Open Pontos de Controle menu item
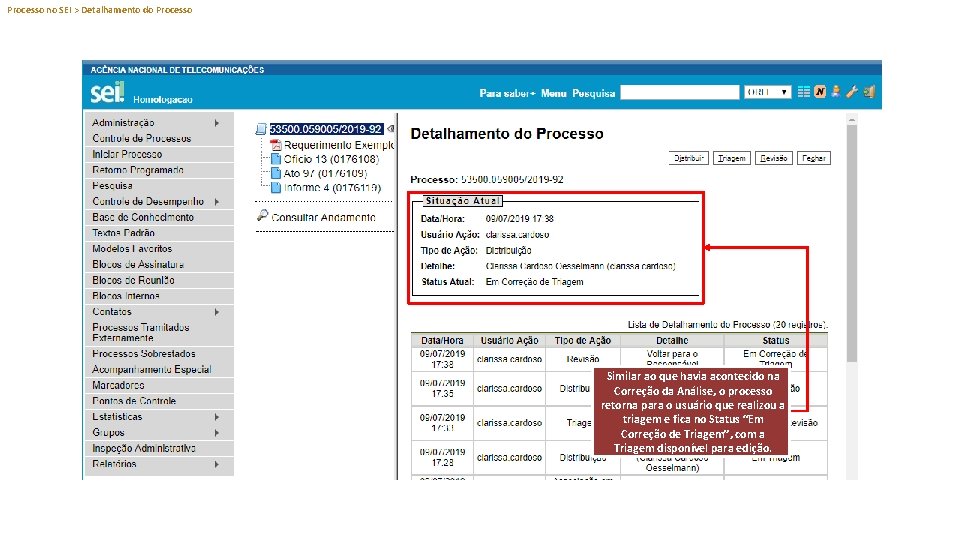The height and width of the screenshot is (540, 960). tap(159, 401)
